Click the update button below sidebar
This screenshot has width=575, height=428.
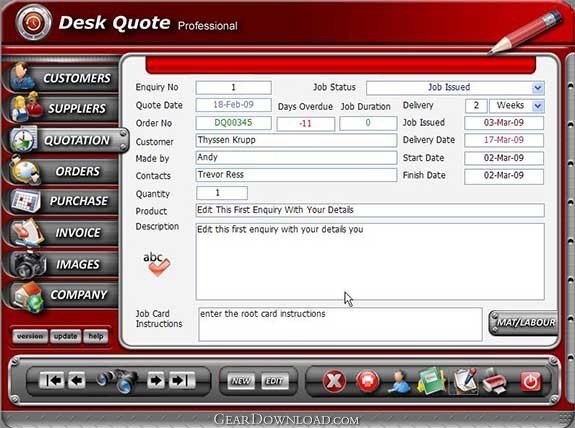click(x=65, y=336)
